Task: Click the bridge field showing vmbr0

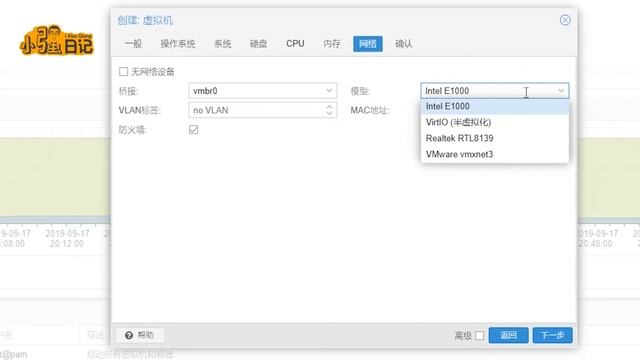Action: click(x=262, y=91)
